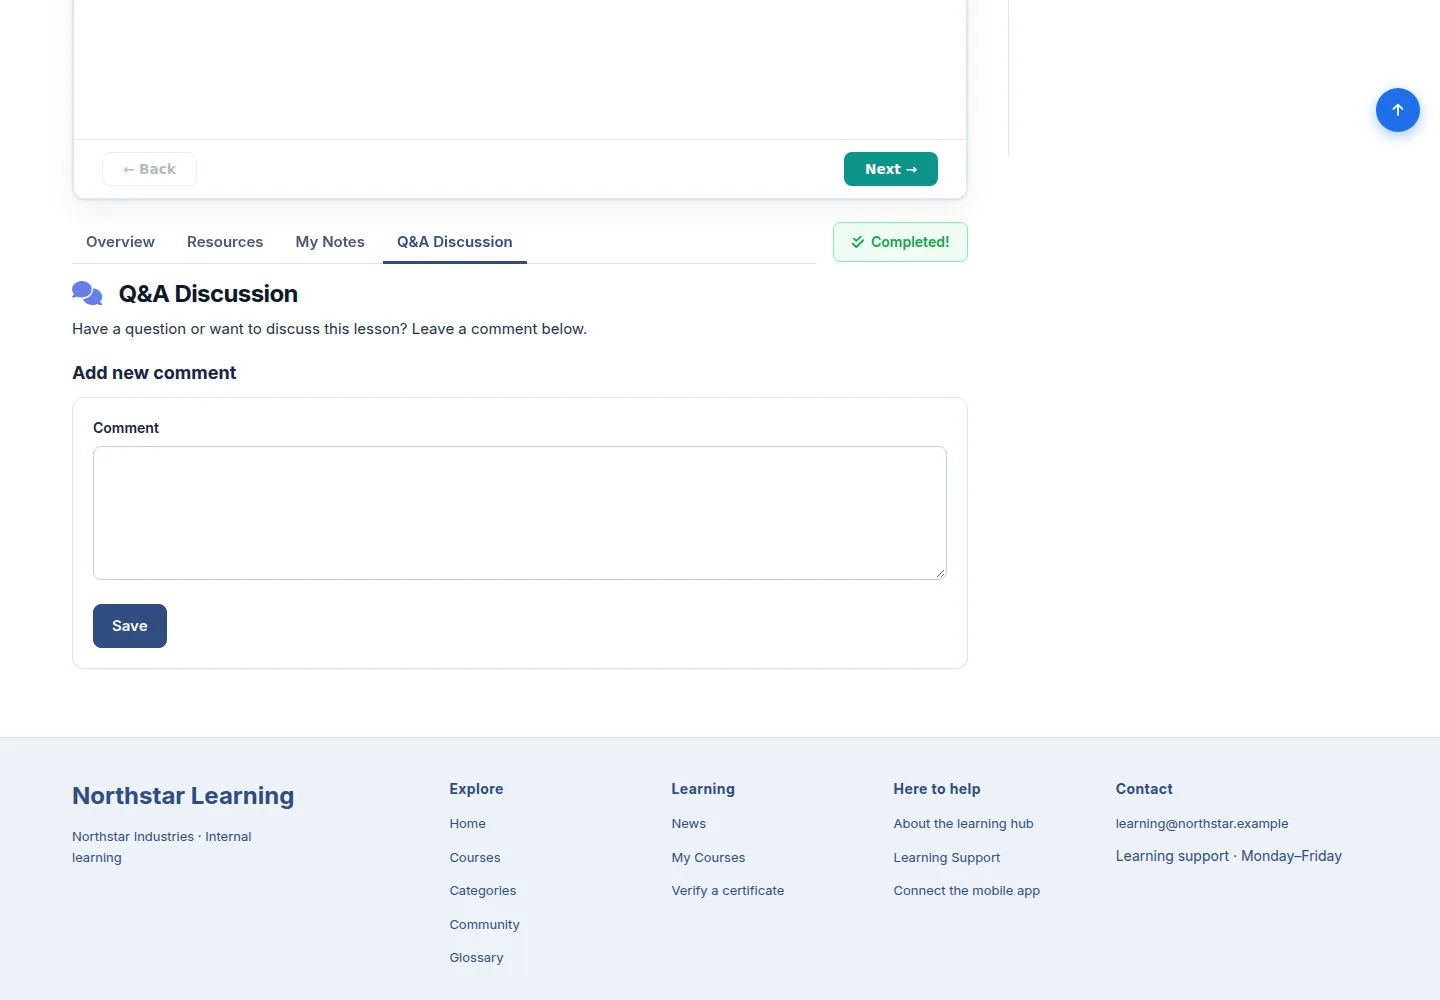The image size is (1440, 1000).
Task: Click the 'Contact' footer heading
Action: coord(1144,789)
